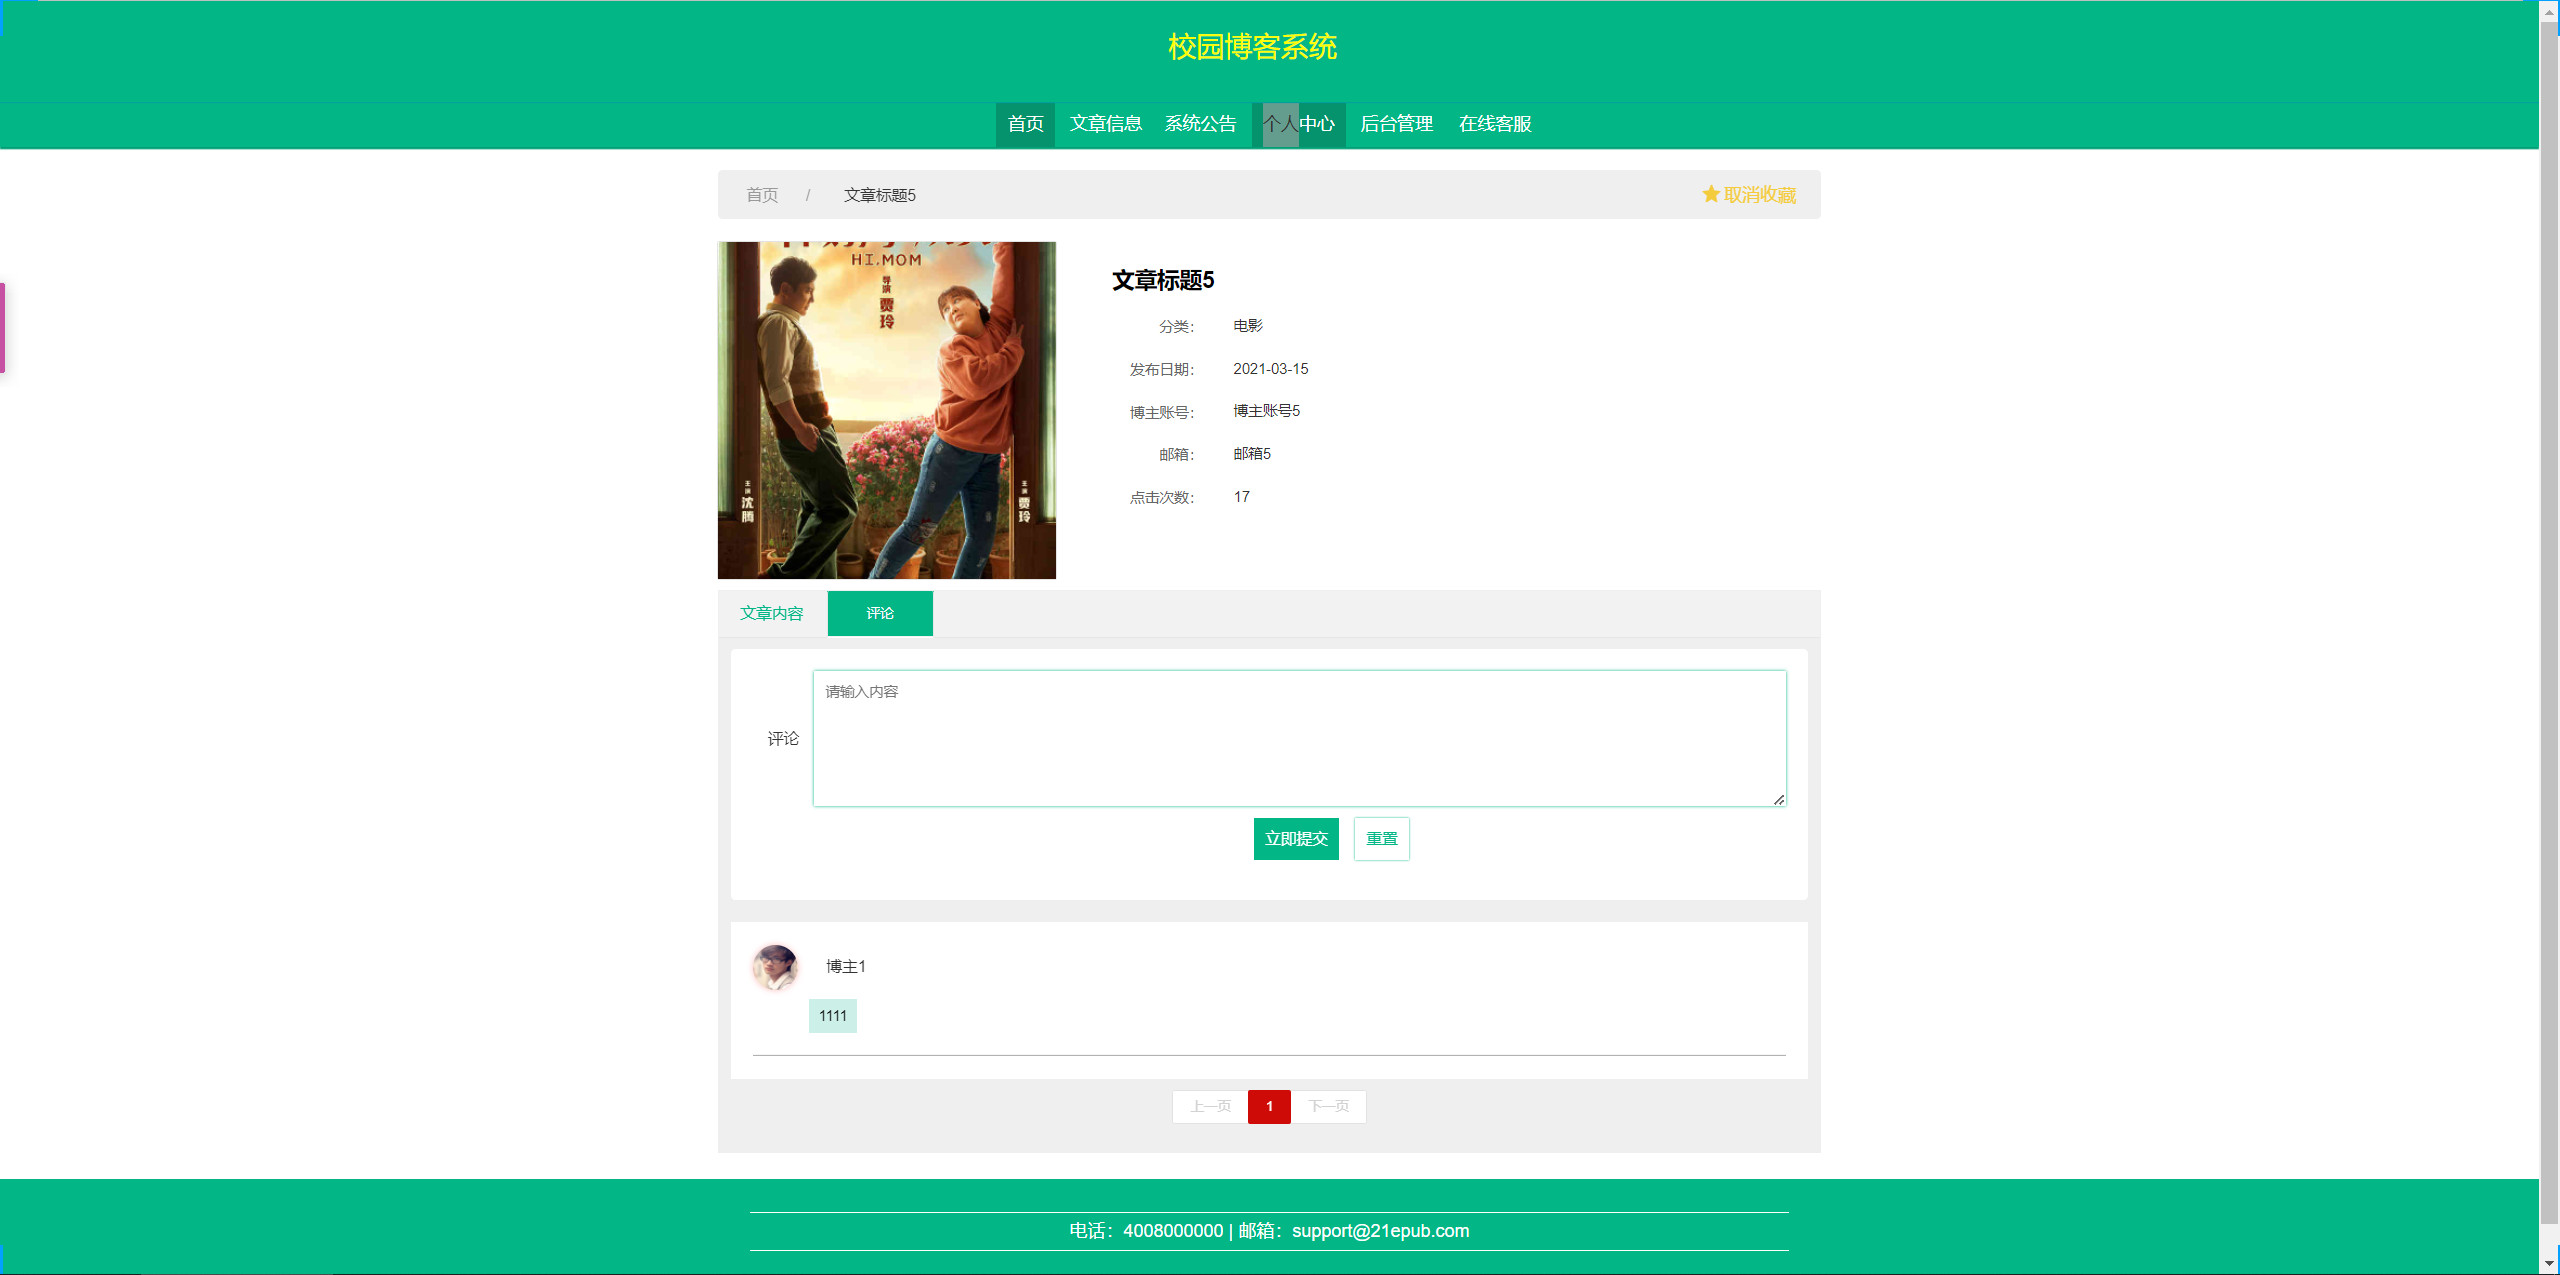Reset the comment form via 重置

1381,839
